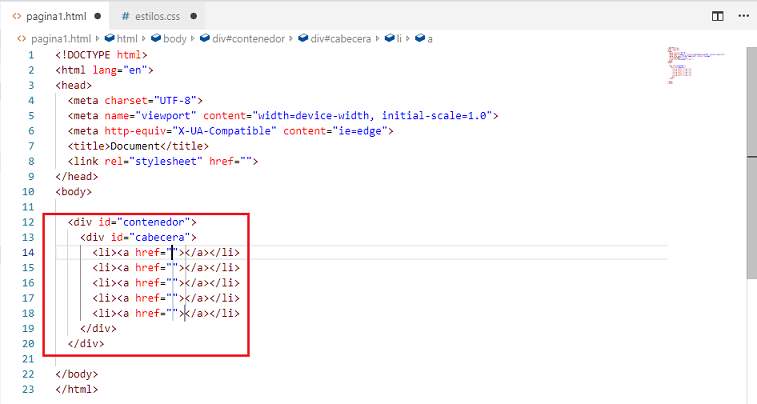Click the closing </body> tag
The width and height of the screenshot is (757, 404).
77,374
